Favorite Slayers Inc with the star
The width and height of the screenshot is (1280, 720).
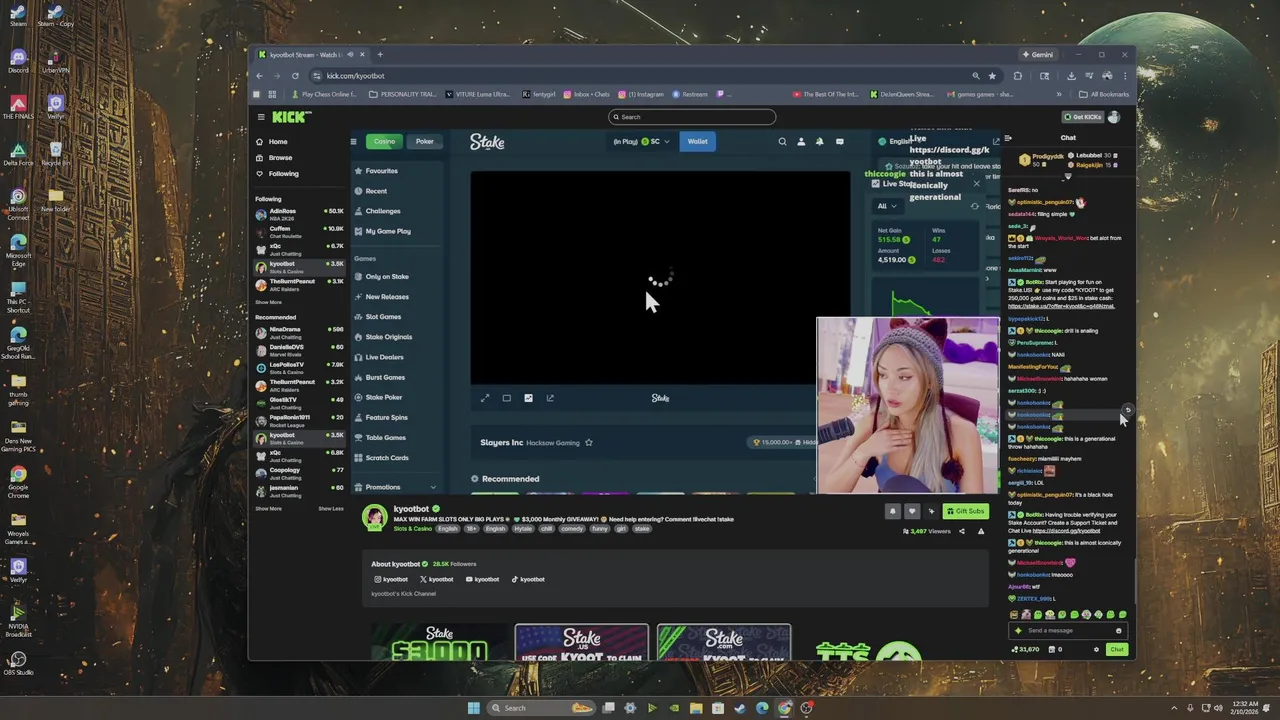tap(589, 442)
